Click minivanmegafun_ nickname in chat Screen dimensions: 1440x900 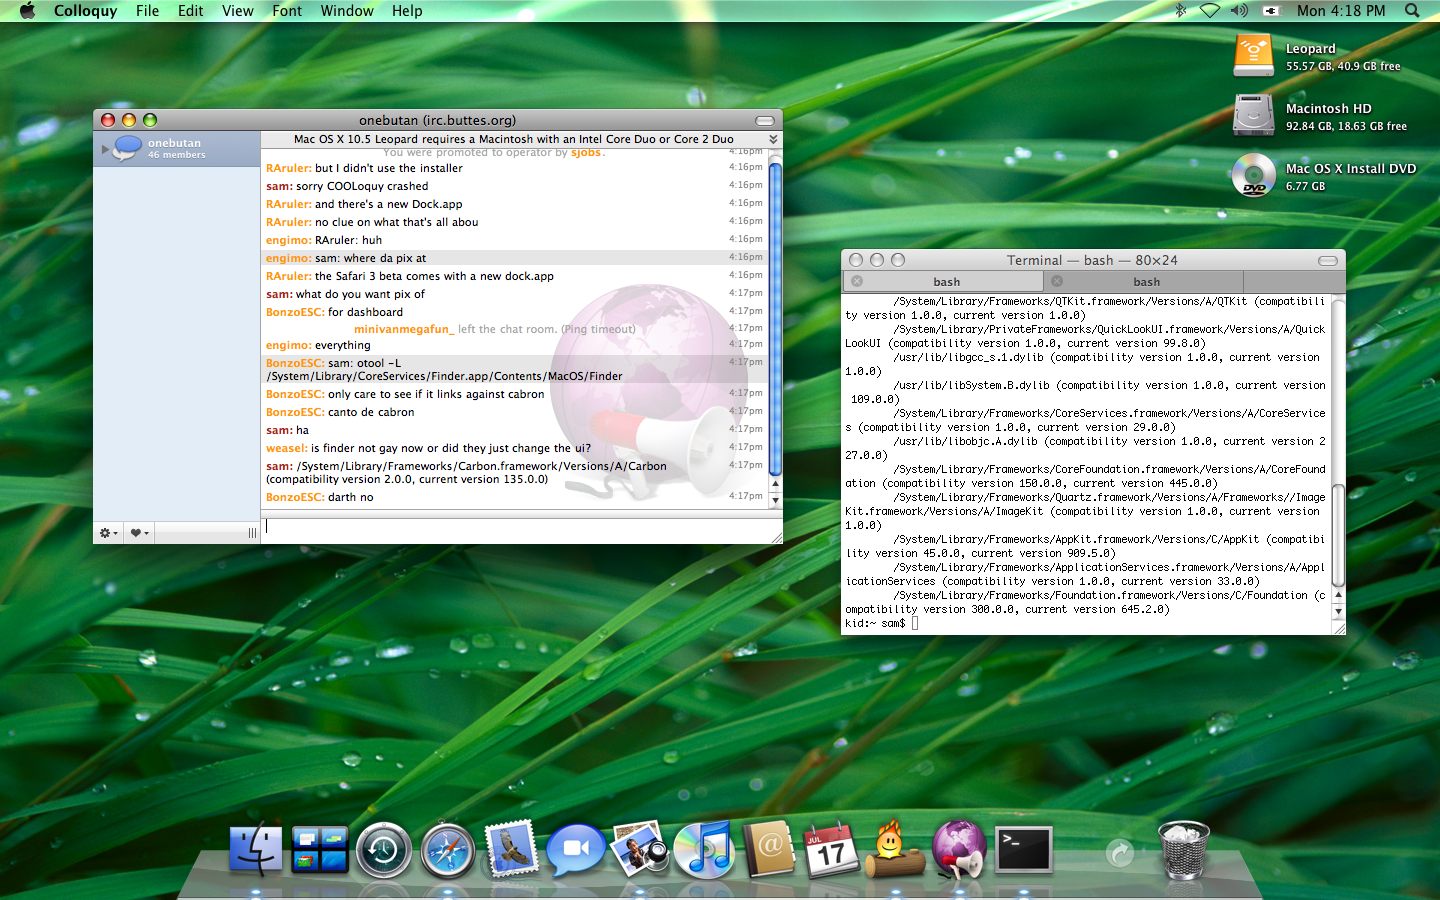[x=404, y=329]
